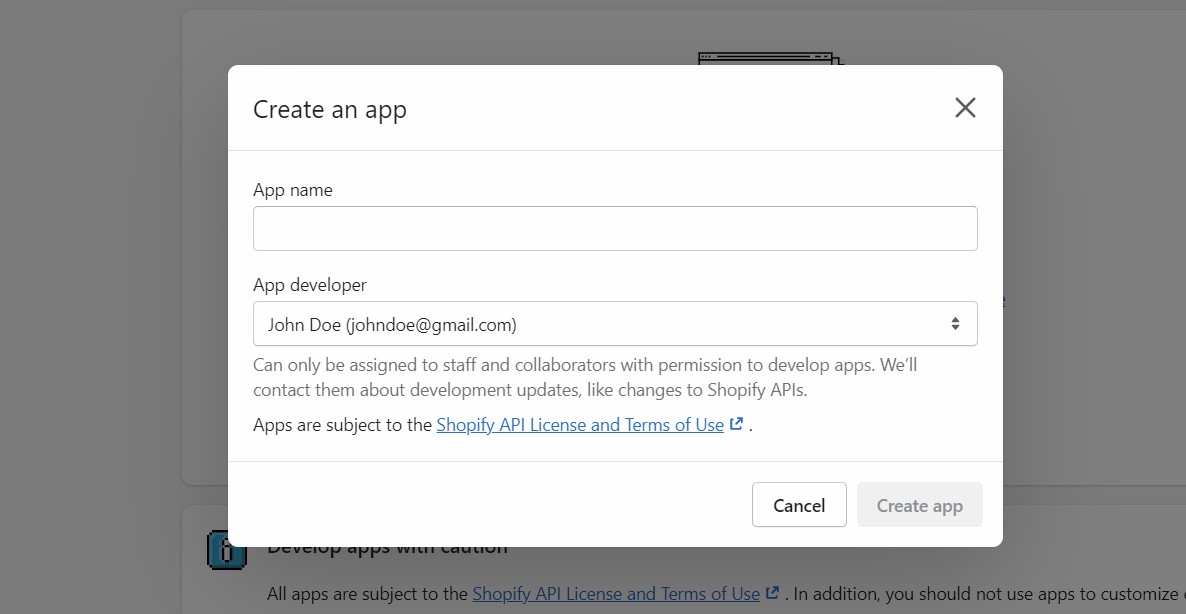
Task: Click the "App name" field label
Action: (293, 190)
